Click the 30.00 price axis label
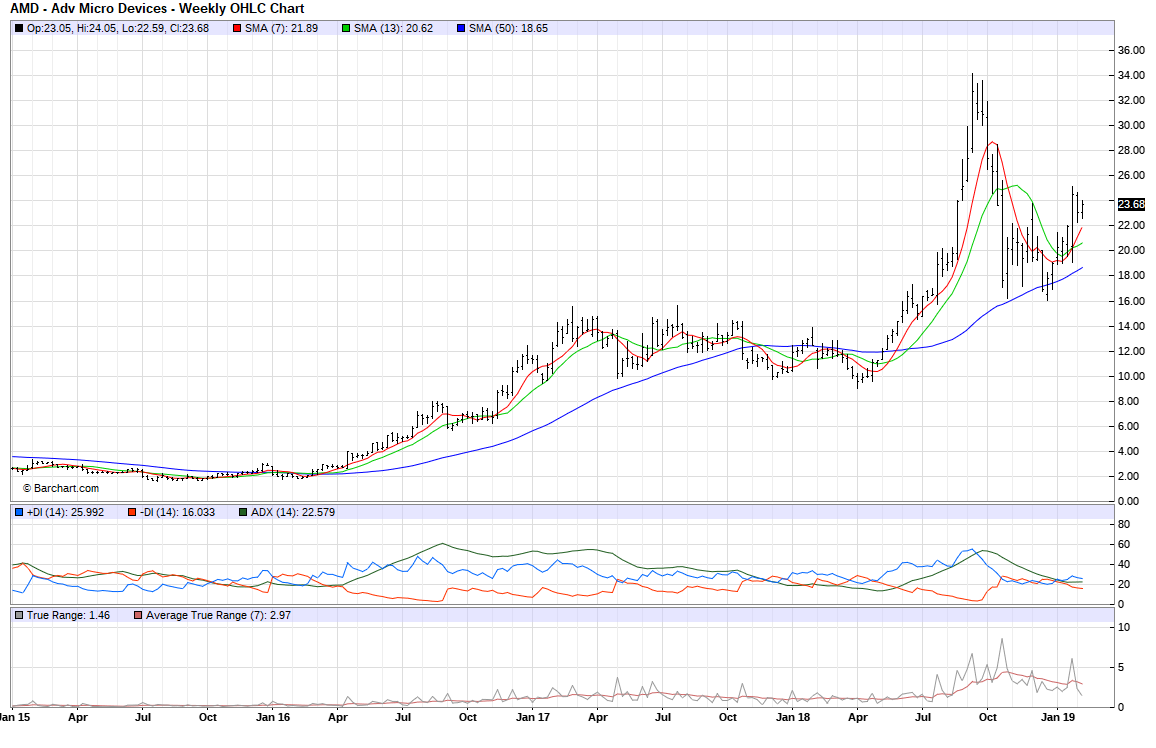 [x=1132, y=125]
